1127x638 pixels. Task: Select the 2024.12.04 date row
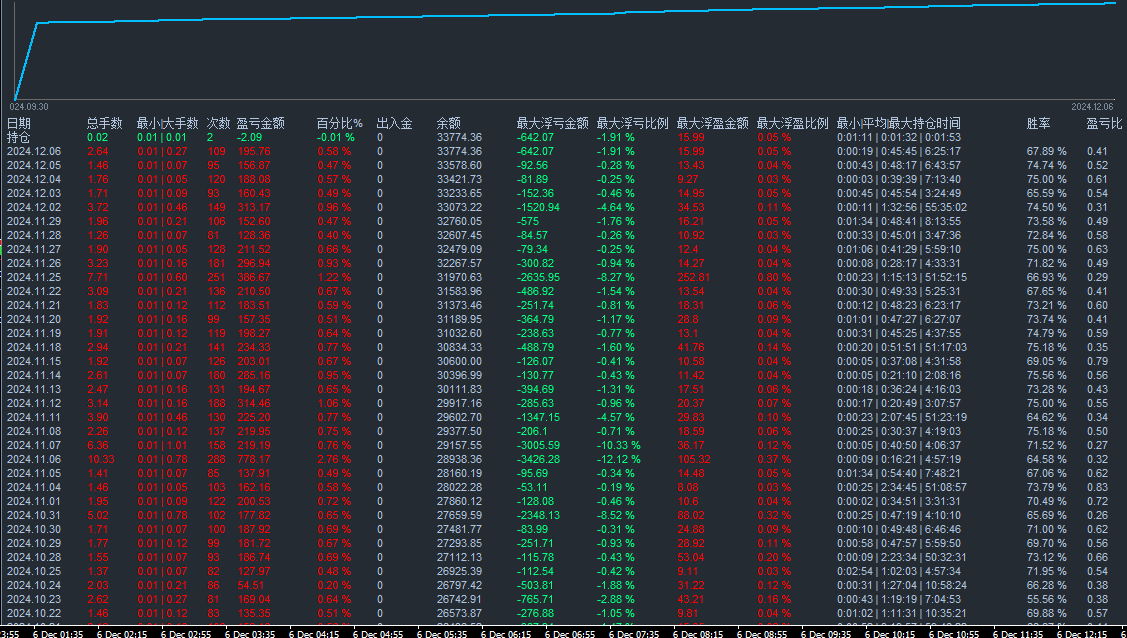tap(34, 180)
